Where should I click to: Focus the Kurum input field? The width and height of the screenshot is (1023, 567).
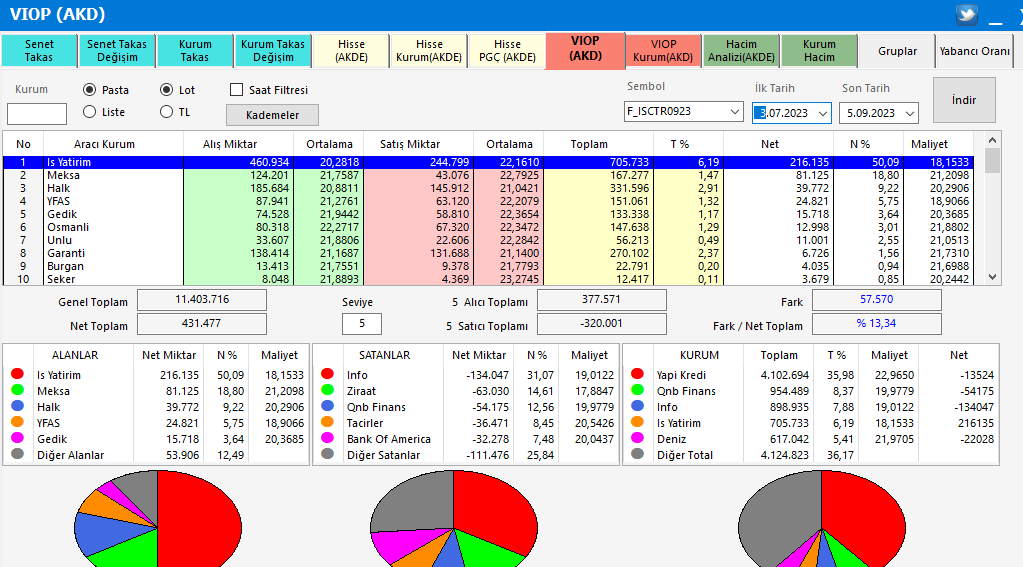(37, 114)
